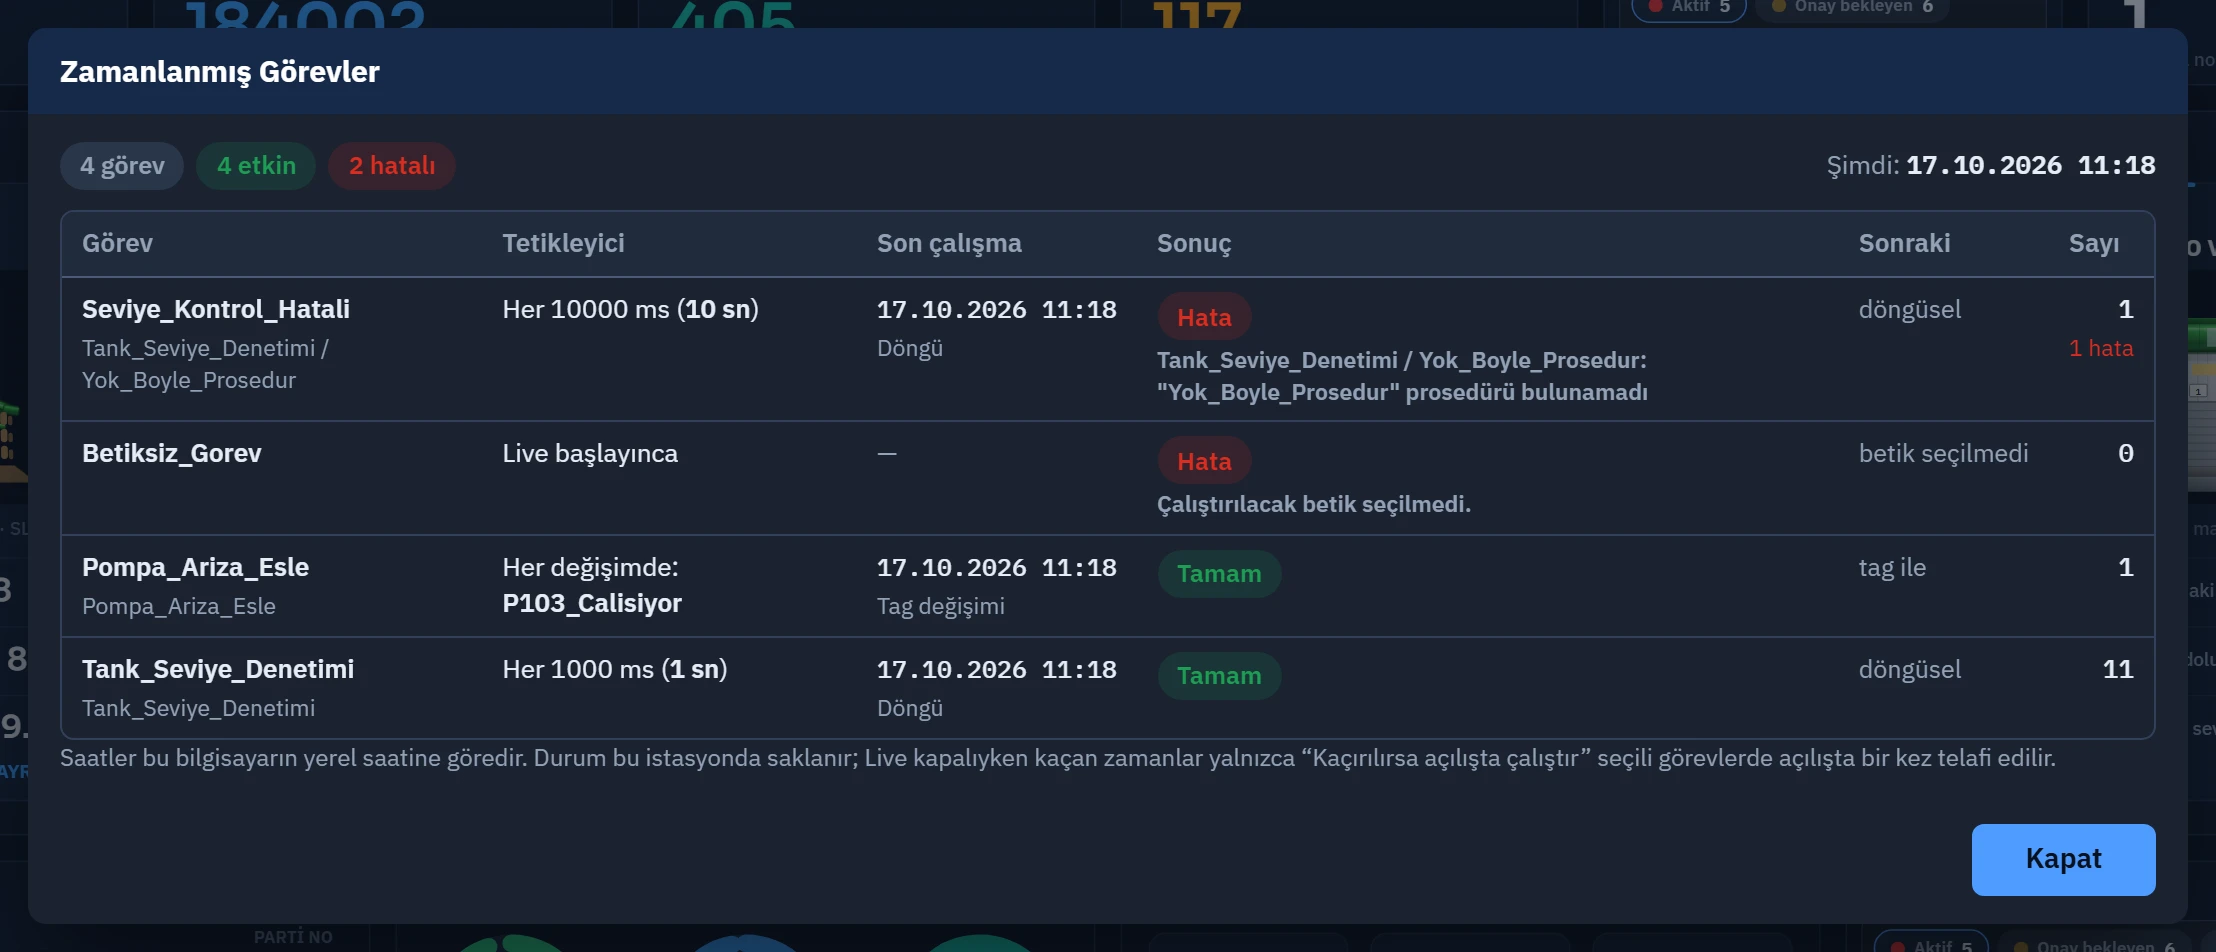The image size is (2216, 952).
Task: Click the count 11 in Tank_Seviye_Denetimi row
Action: click(x=2118, y=670)
